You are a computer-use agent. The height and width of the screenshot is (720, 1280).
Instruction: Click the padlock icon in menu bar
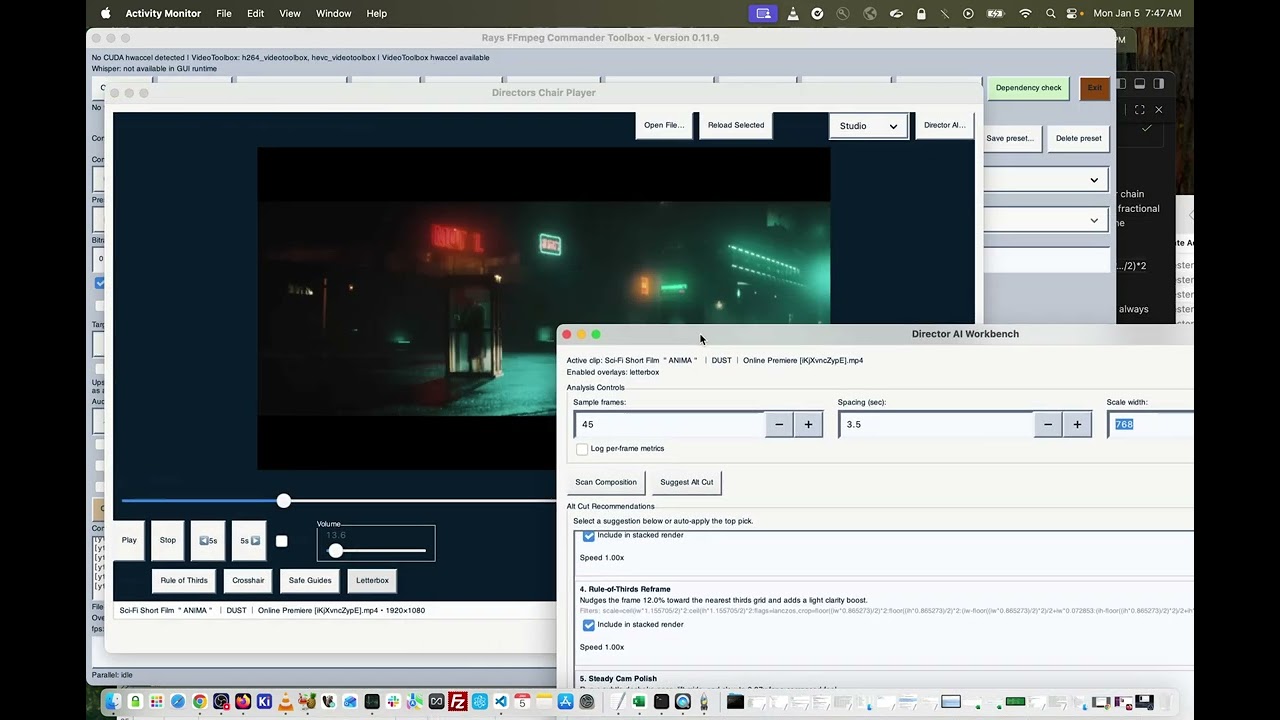[921, 13]
